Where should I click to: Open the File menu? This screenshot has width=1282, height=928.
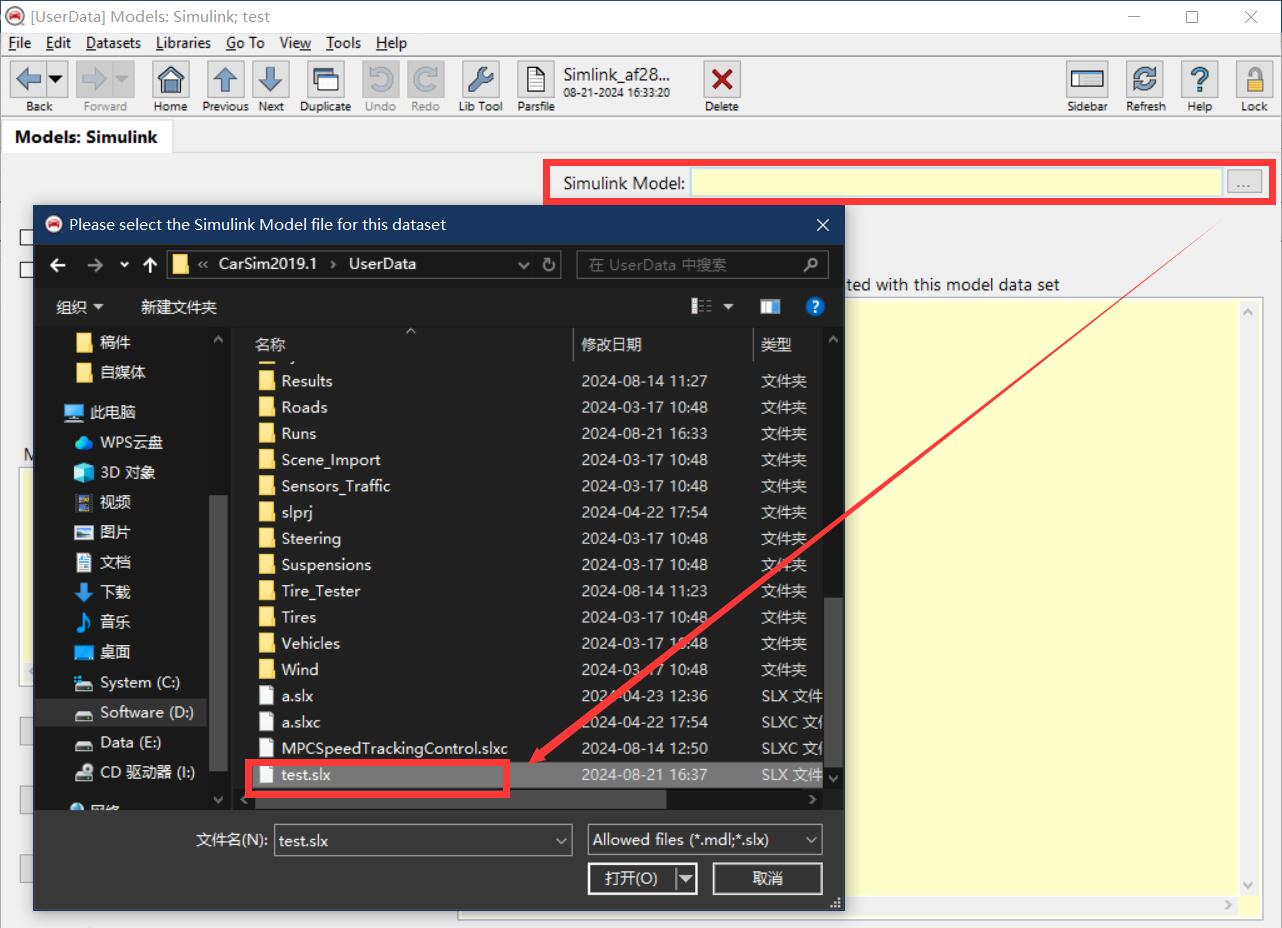click(20, 43)
